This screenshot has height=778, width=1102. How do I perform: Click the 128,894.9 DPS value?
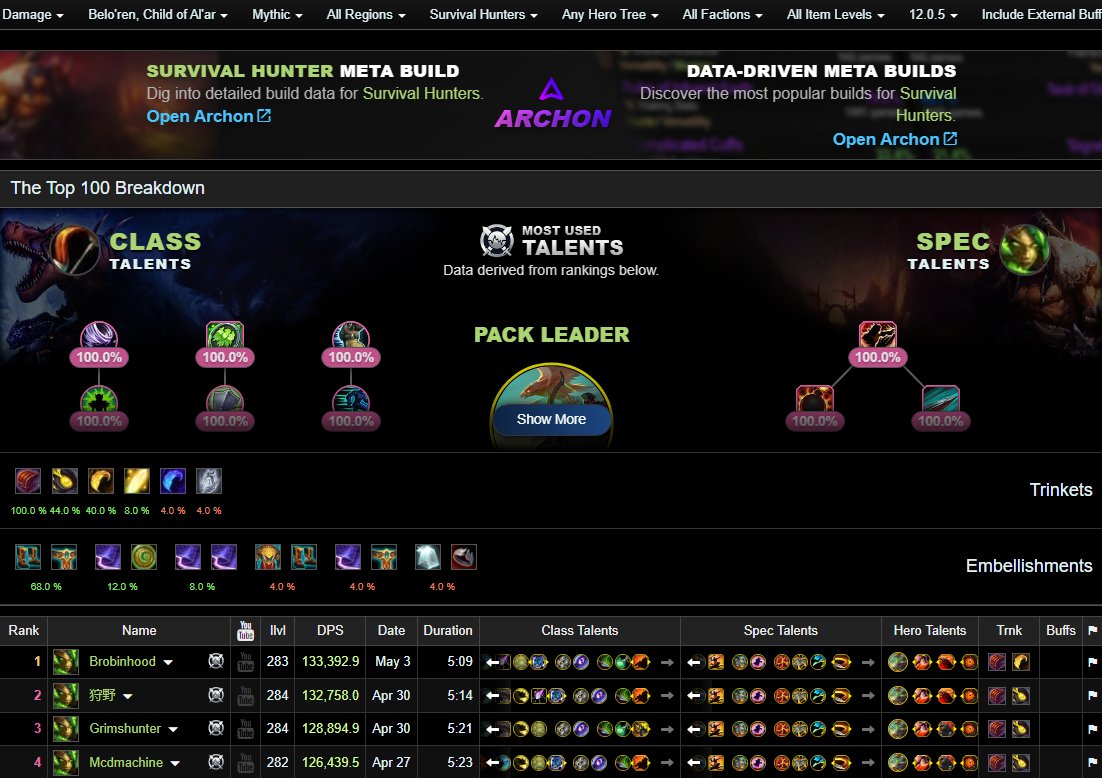(330, 729)
